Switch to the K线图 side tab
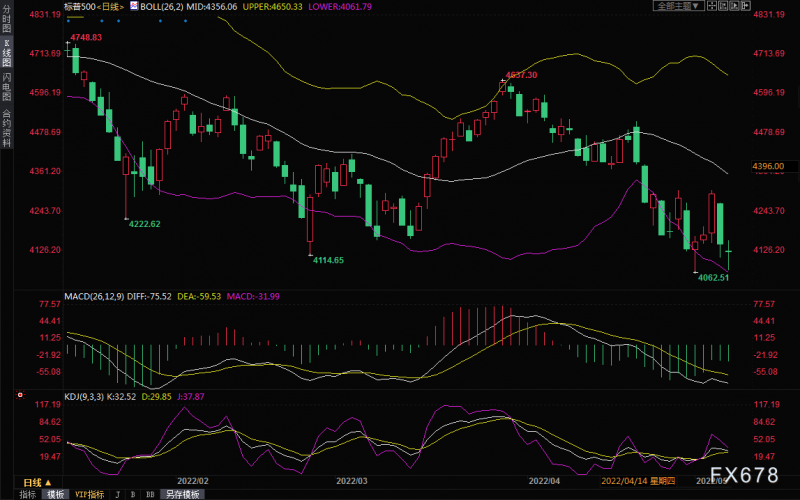800x500 pixels. tap(6, 53)
